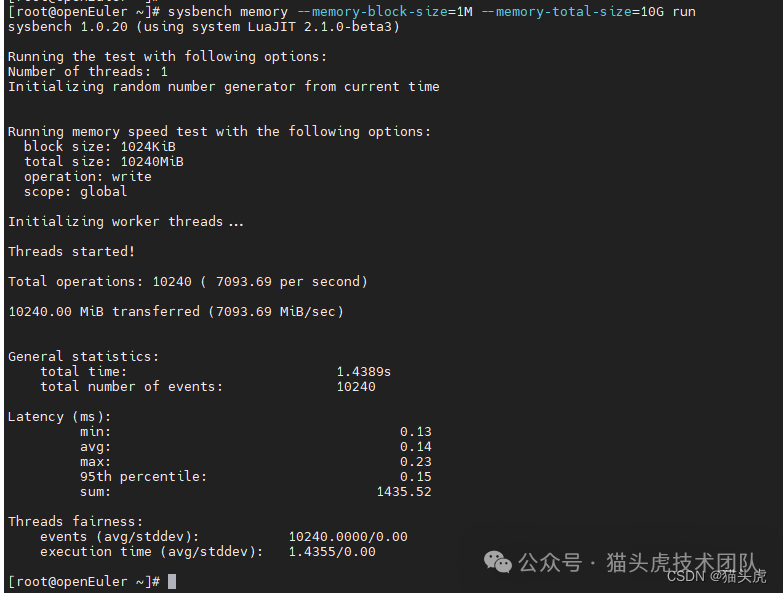The width and height of the screenshot is (783, 593).
Task: Click the "Number of threads: 1" line
Action: (88, 71)
